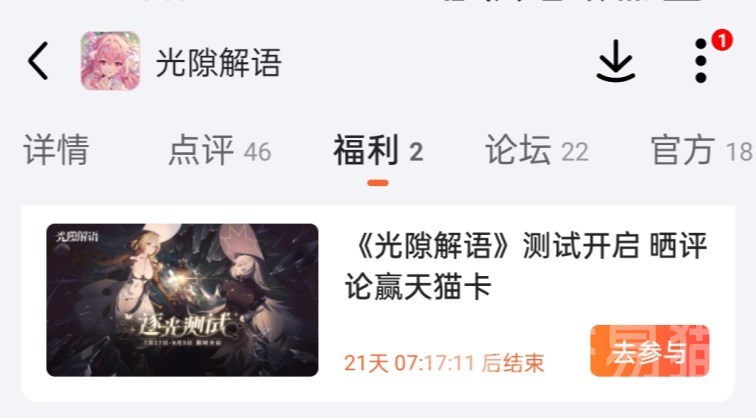Tap the red notification badge showing 1

click(x=722, y=40)
